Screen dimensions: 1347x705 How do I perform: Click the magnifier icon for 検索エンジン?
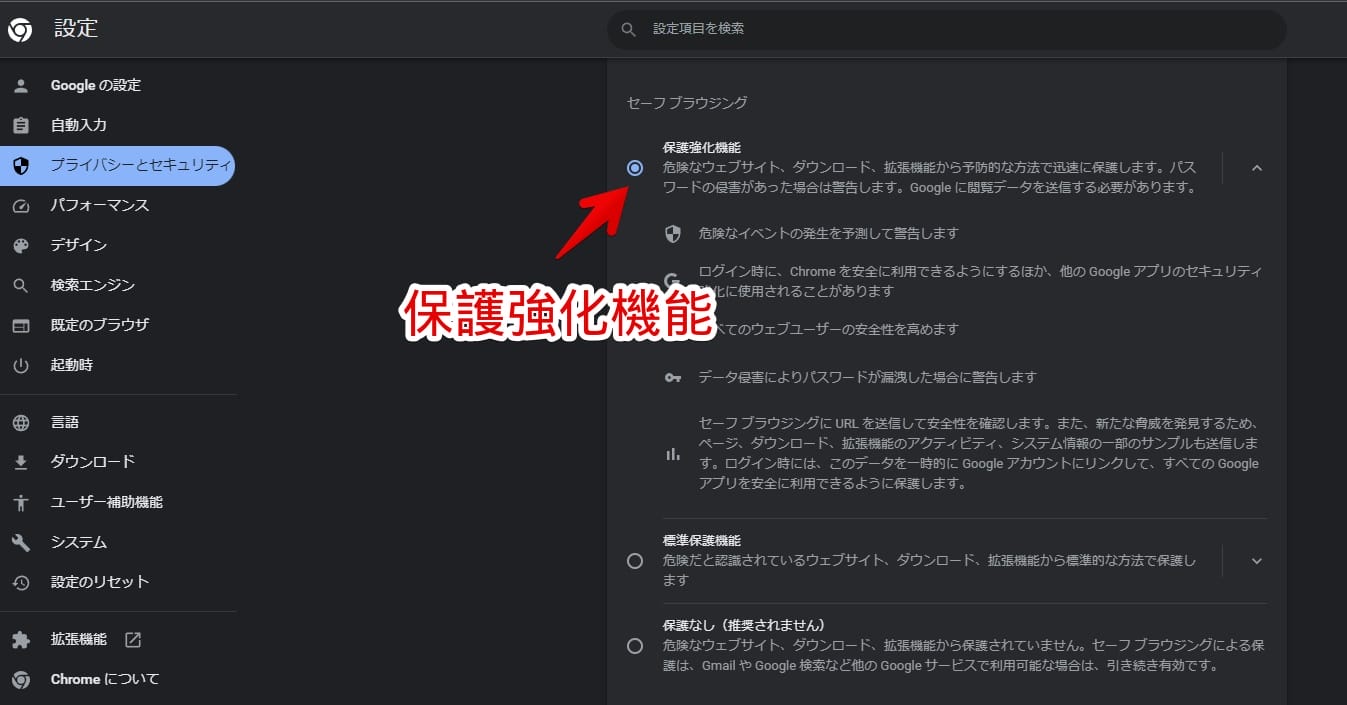click(21, 285)
